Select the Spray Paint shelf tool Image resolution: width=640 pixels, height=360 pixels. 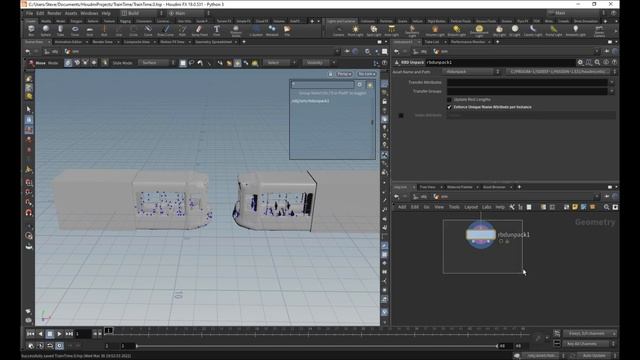199,30
